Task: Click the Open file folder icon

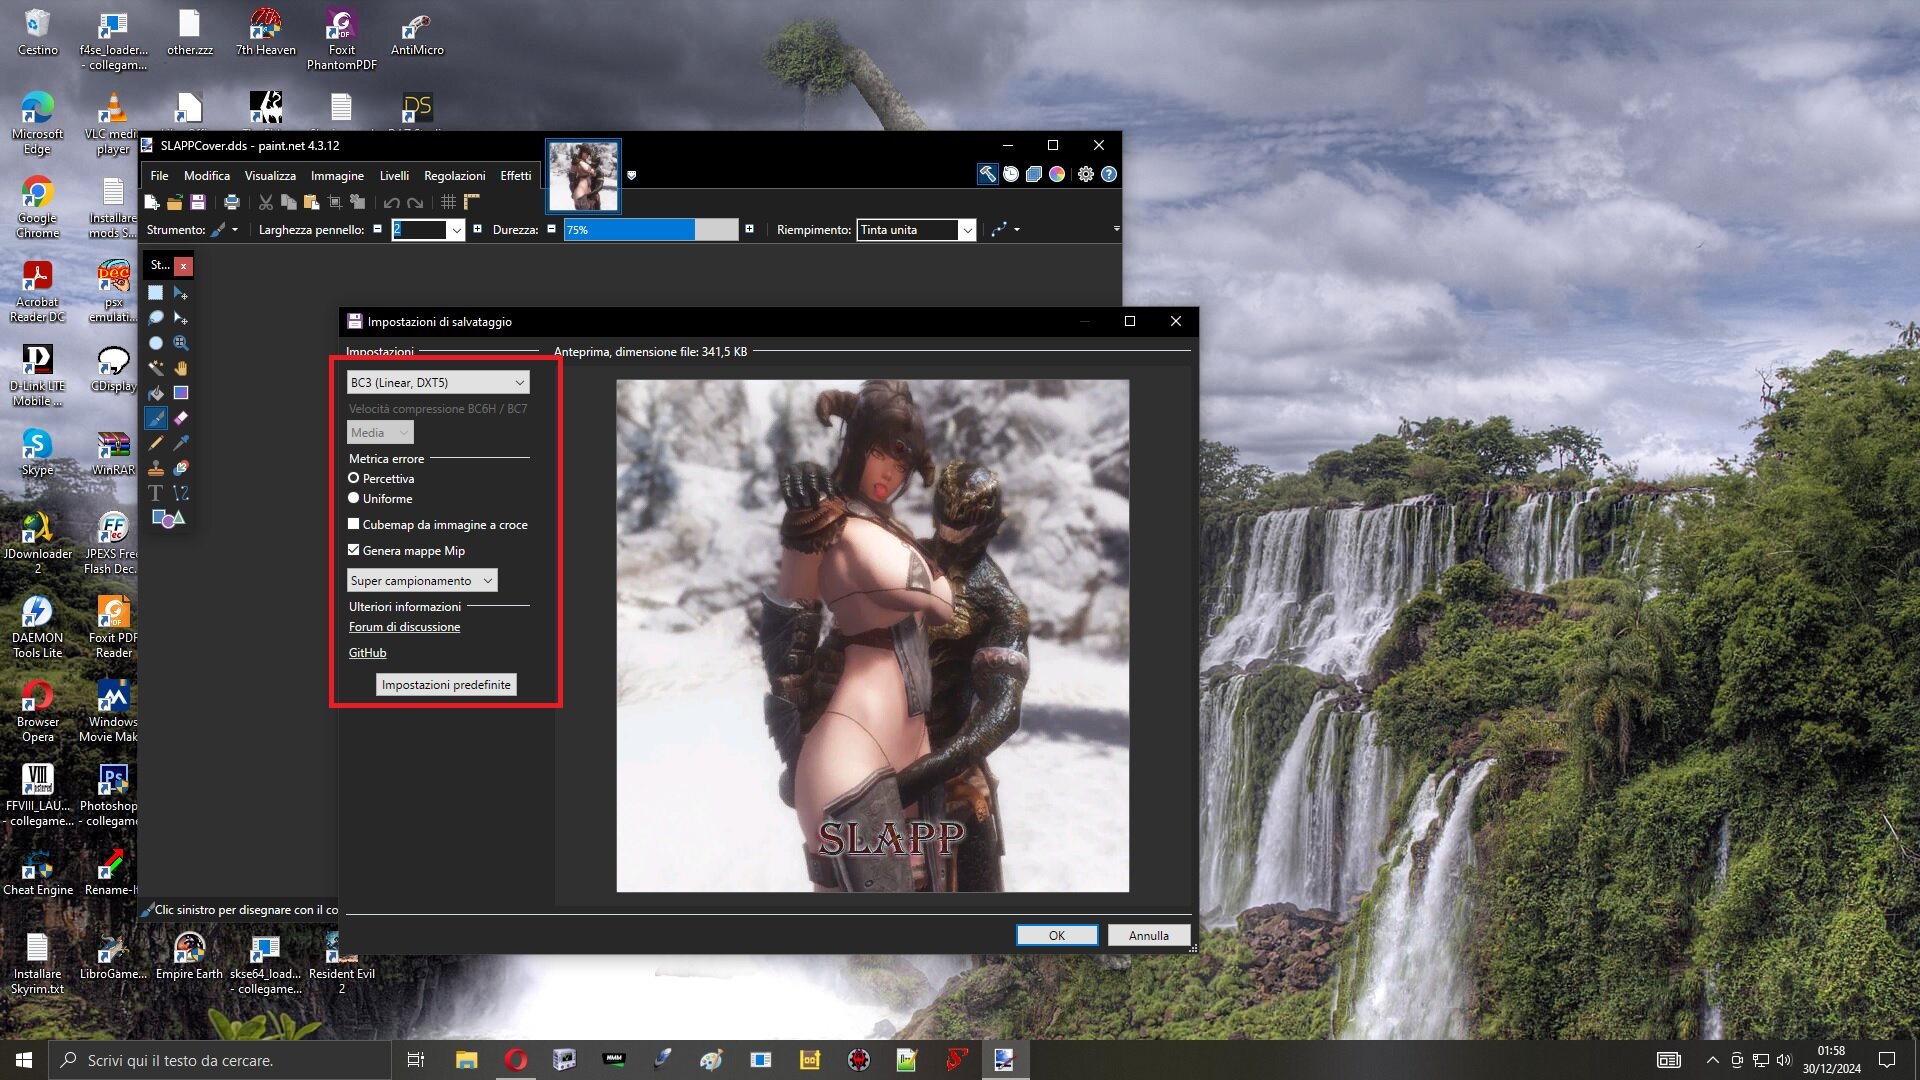Action: coord(174,202)
